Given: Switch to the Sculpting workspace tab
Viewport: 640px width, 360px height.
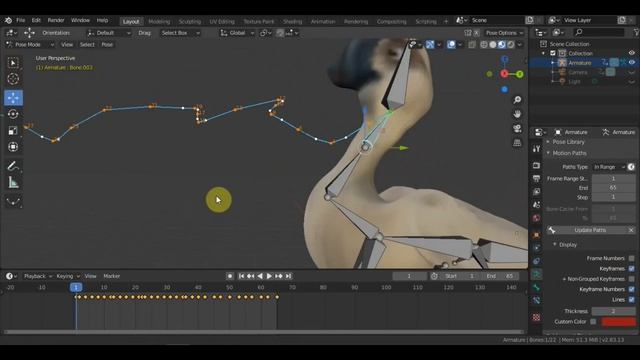Looking at the screenshot, I should 189,21.
